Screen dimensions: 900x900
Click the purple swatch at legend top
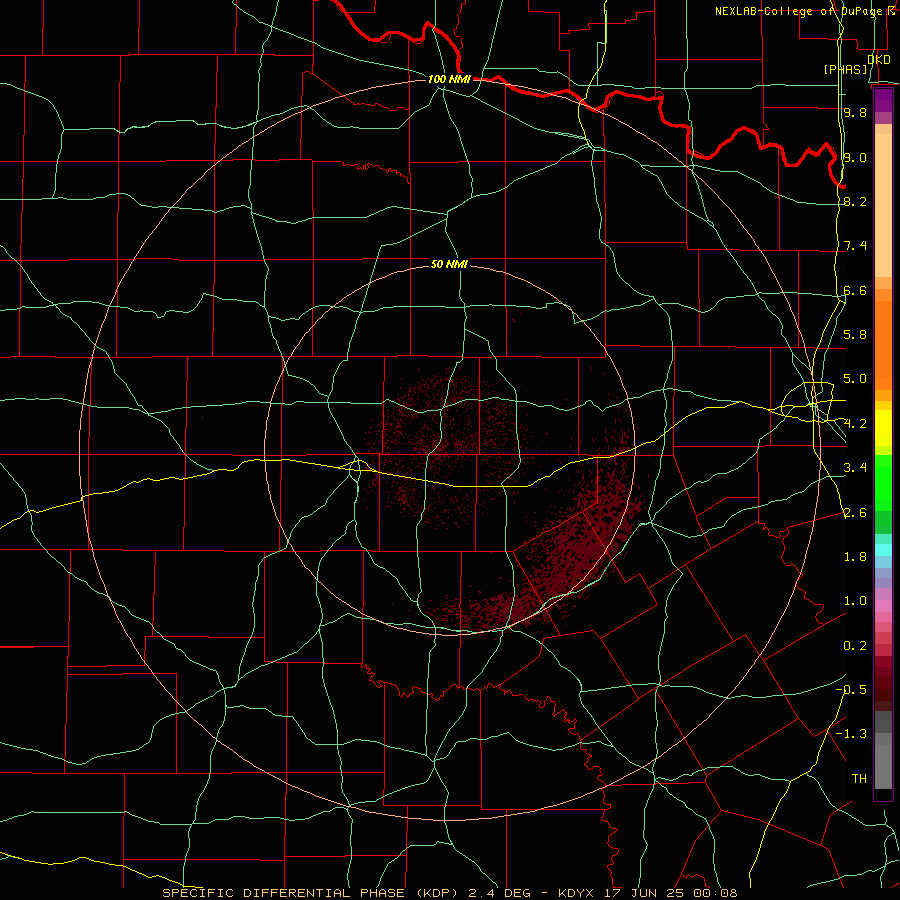click(883, 100)
